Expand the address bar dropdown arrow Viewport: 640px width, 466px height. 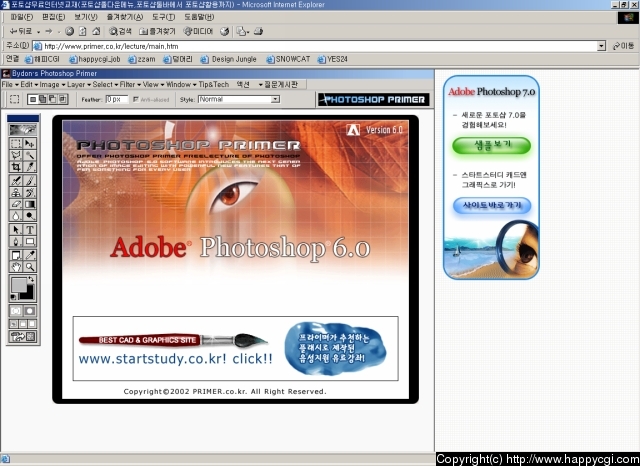tap(601, 46)
